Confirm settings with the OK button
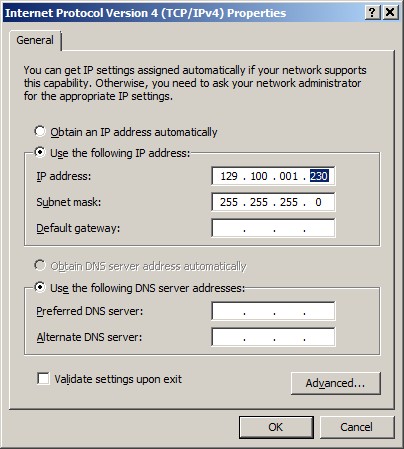Image resolution: width=404 pixels, height=449 pixels. (276, 427)
